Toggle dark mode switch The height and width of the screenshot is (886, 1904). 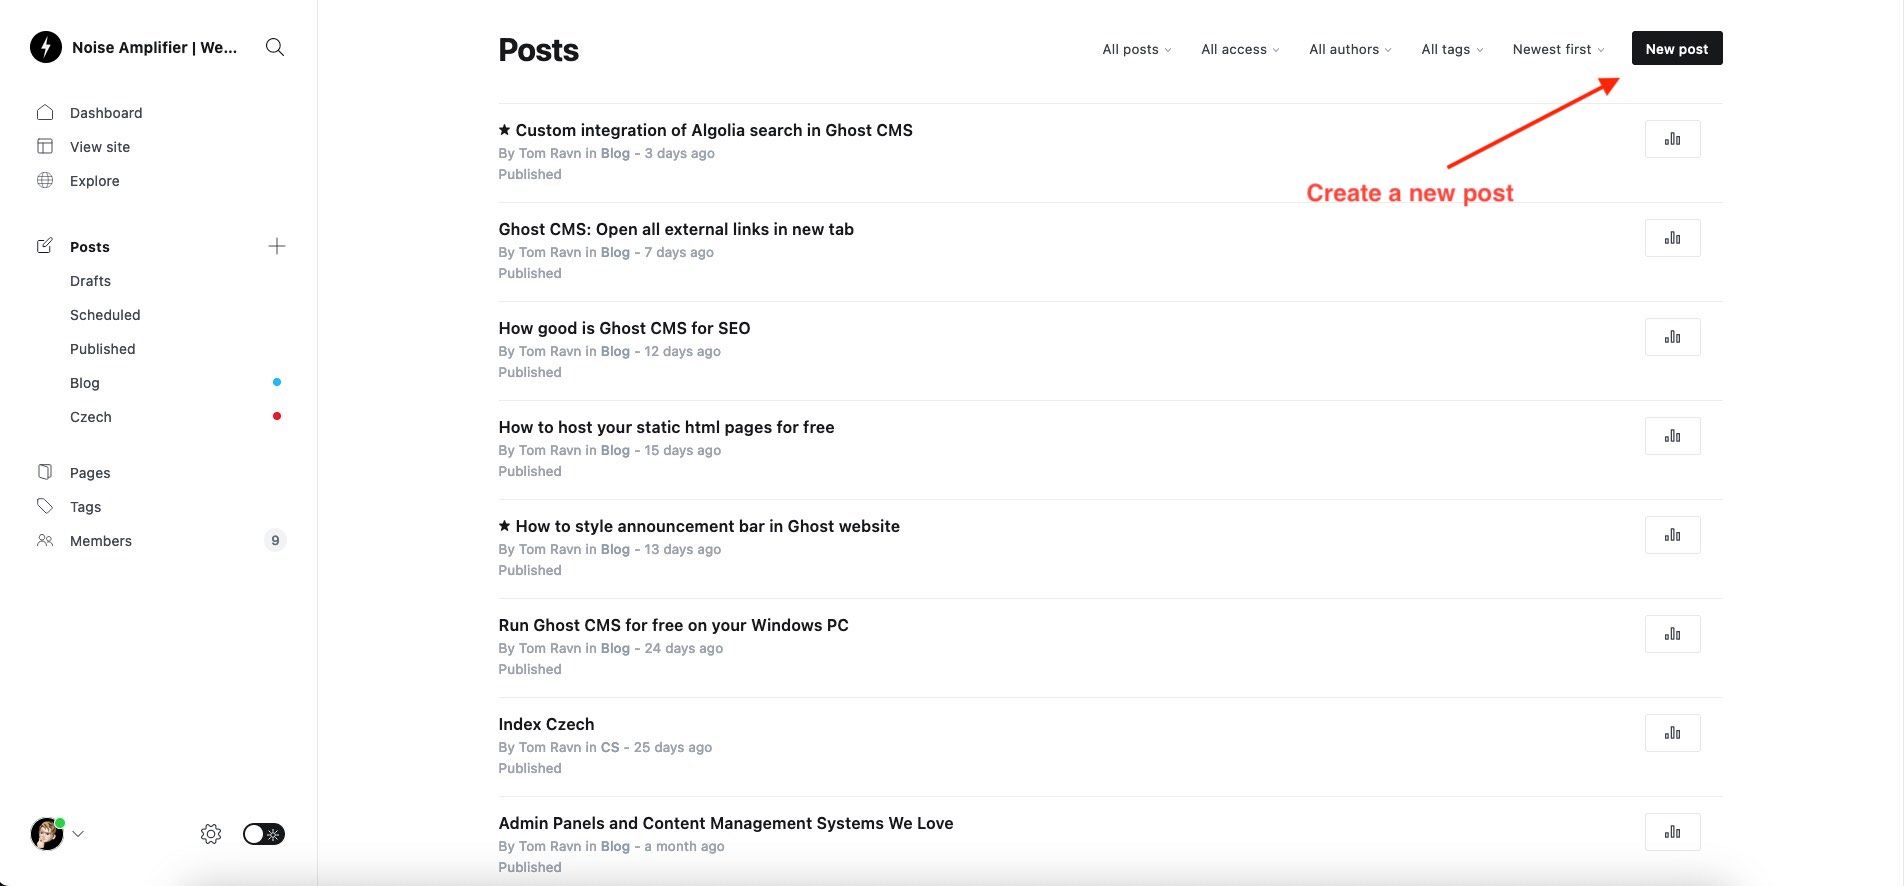click(264, 834)
